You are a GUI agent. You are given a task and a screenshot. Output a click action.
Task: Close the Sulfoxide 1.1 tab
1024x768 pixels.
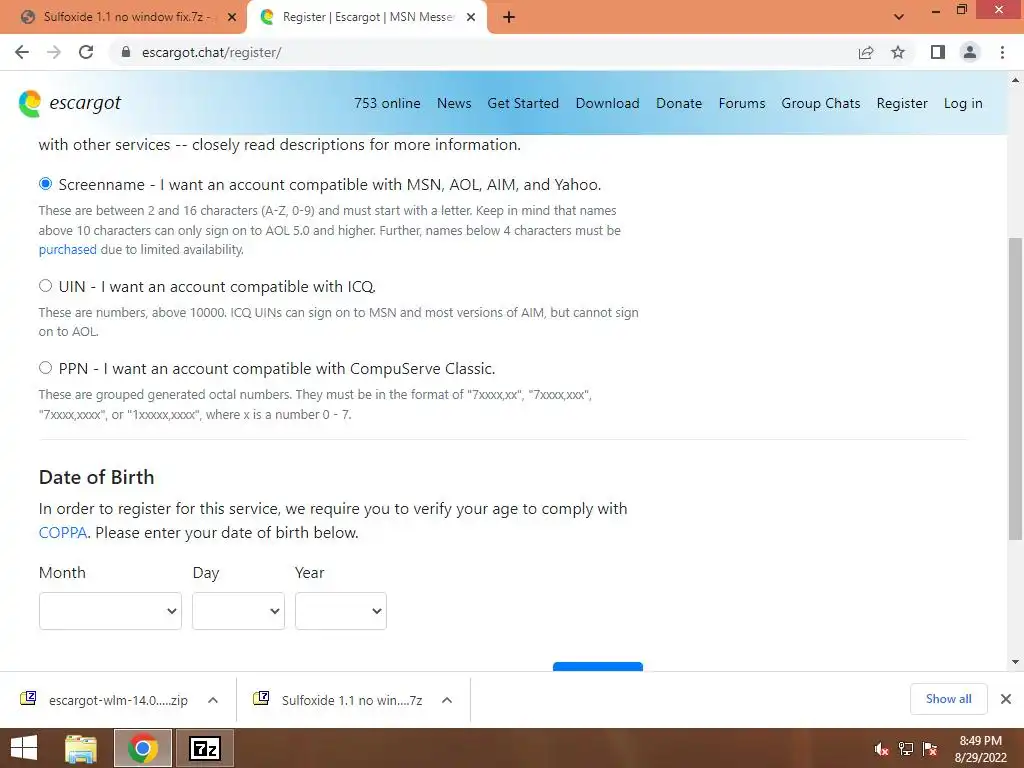click(232, 18)
